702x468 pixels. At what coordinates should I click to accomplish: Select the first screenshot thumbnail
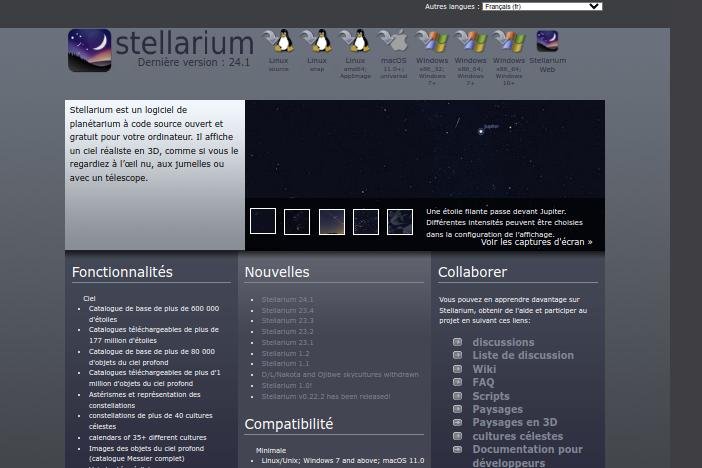(263, 221)
